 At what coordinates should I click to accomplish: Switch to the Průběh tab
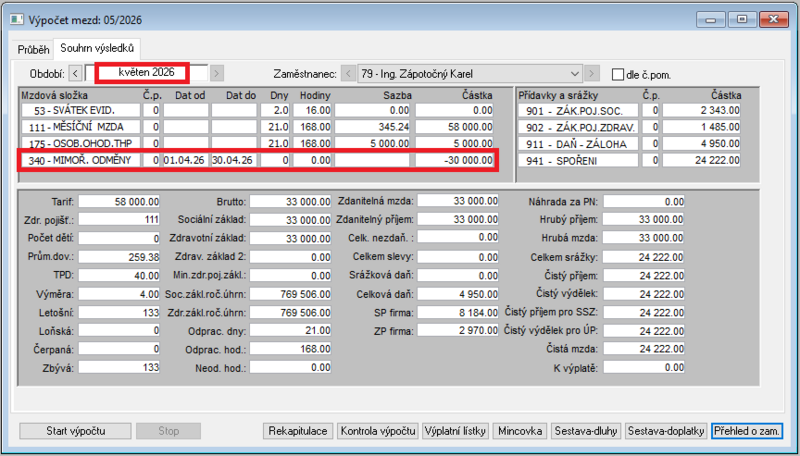pyautogui.click(x=33, y=49)
